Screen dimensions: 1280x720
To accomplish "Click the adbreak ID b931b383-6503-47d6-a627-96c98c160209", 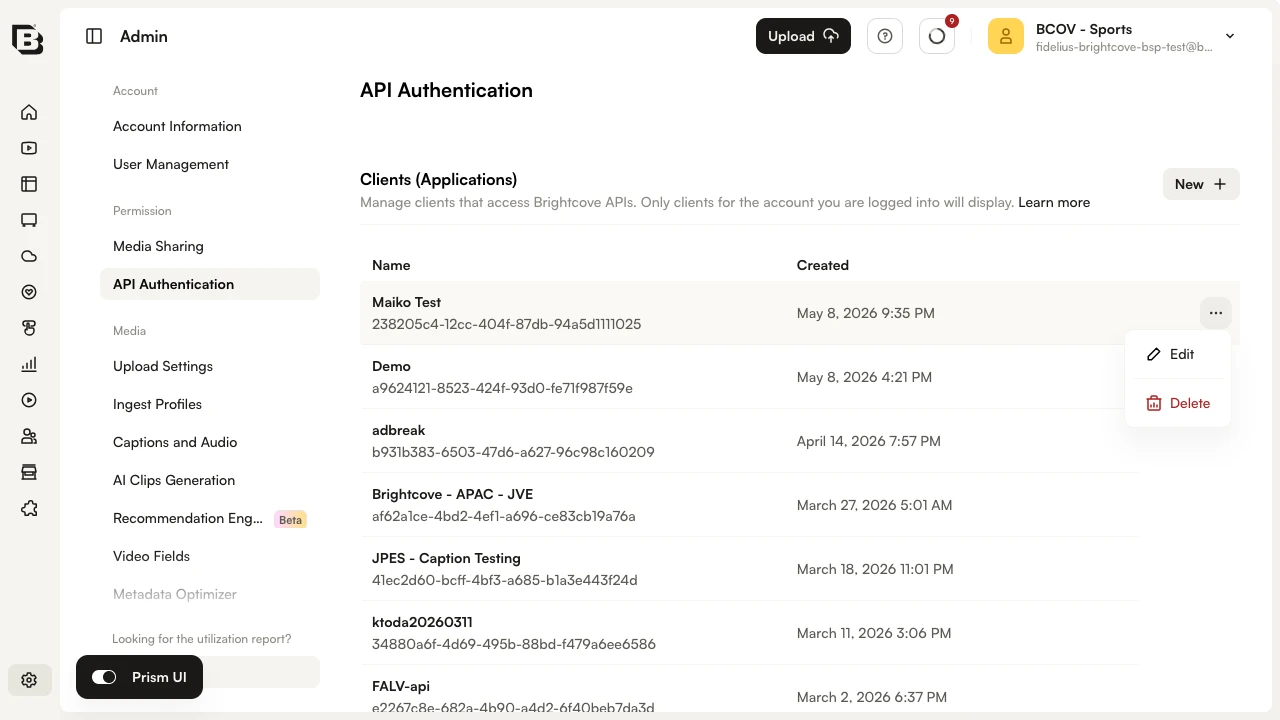I will coord(513,452).
